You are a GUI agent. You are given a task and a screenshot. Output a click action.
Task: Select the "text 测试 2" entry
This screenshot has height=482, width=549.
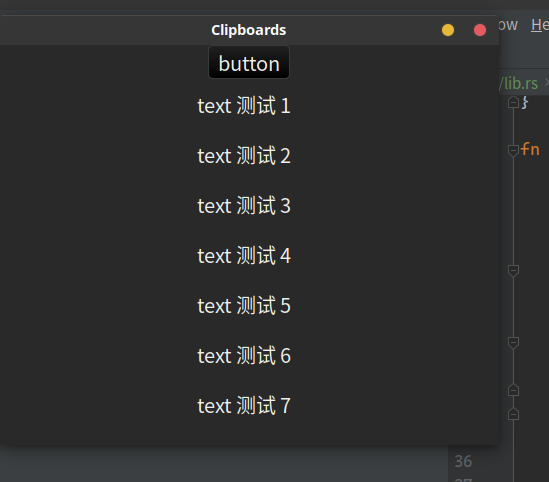coord(244,155)
